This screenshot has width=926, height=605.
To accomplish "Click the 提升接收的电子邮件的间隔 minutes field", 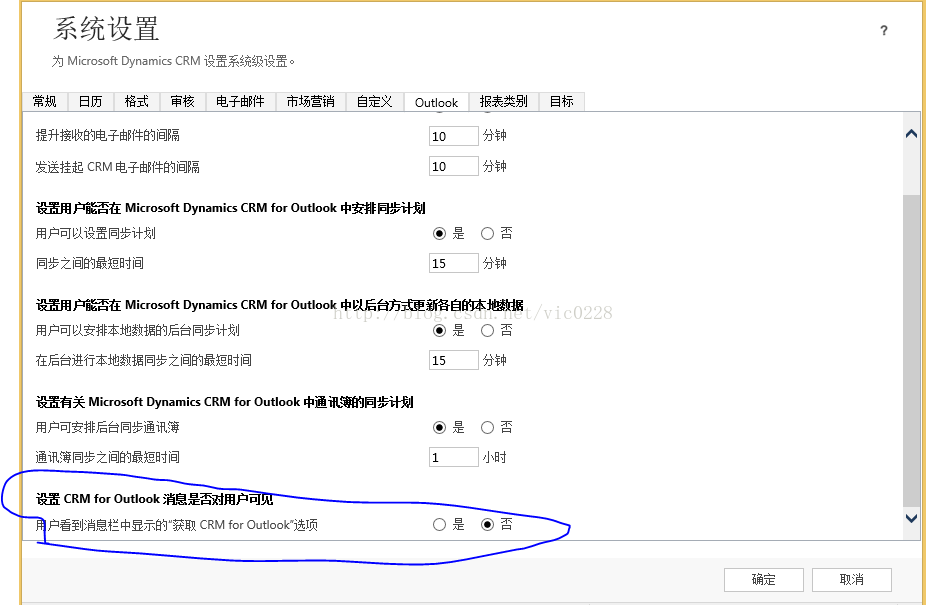I will [454, 136].
